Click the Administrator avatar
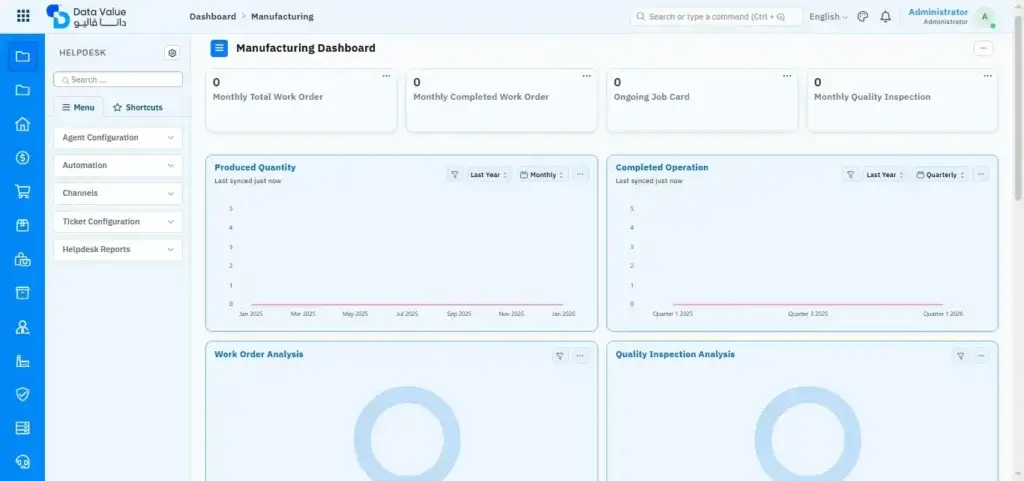This screenshot has width=1024, height=481. 984,17
